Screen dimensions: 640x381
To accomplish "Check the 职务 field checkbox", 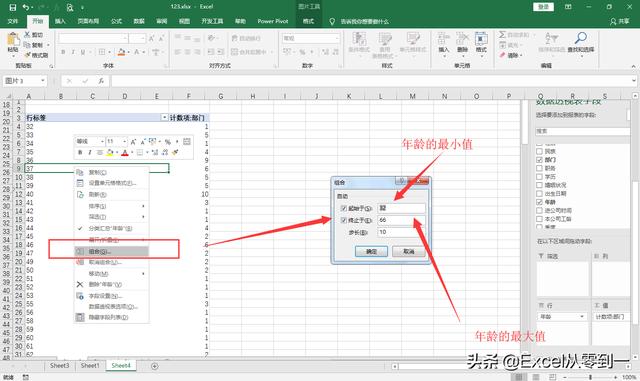I will click(539, 168).
